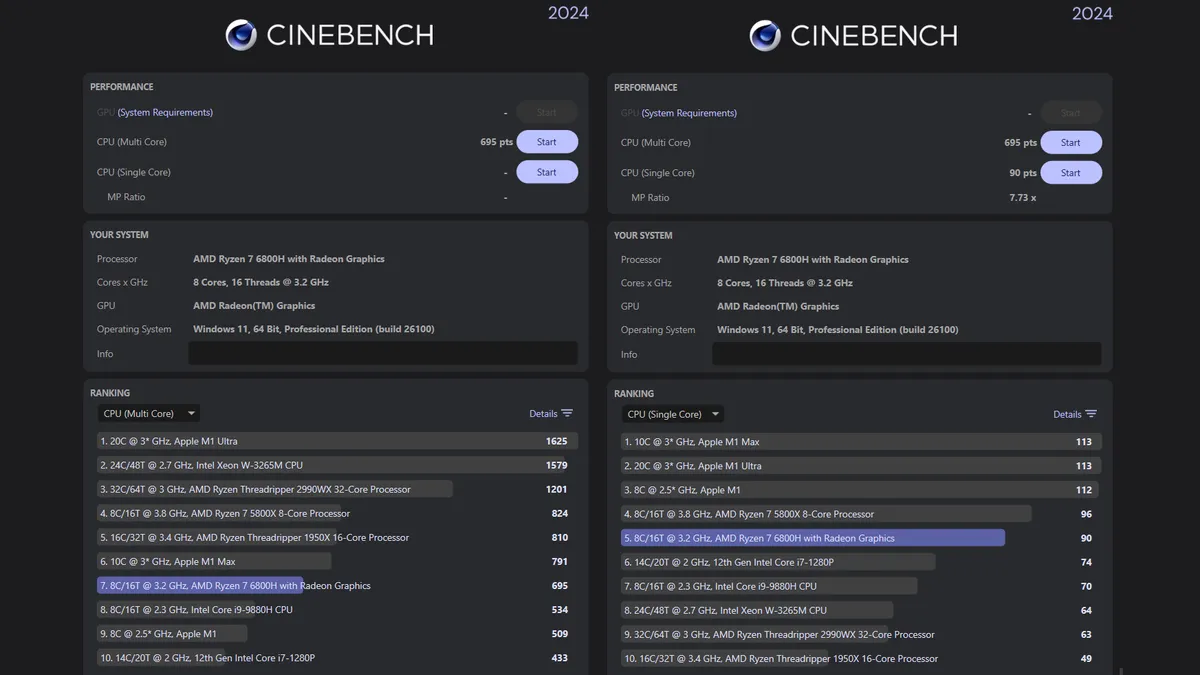Click the Info text field in left window
The image size is (1200, 675).
[x=383, y=353]
